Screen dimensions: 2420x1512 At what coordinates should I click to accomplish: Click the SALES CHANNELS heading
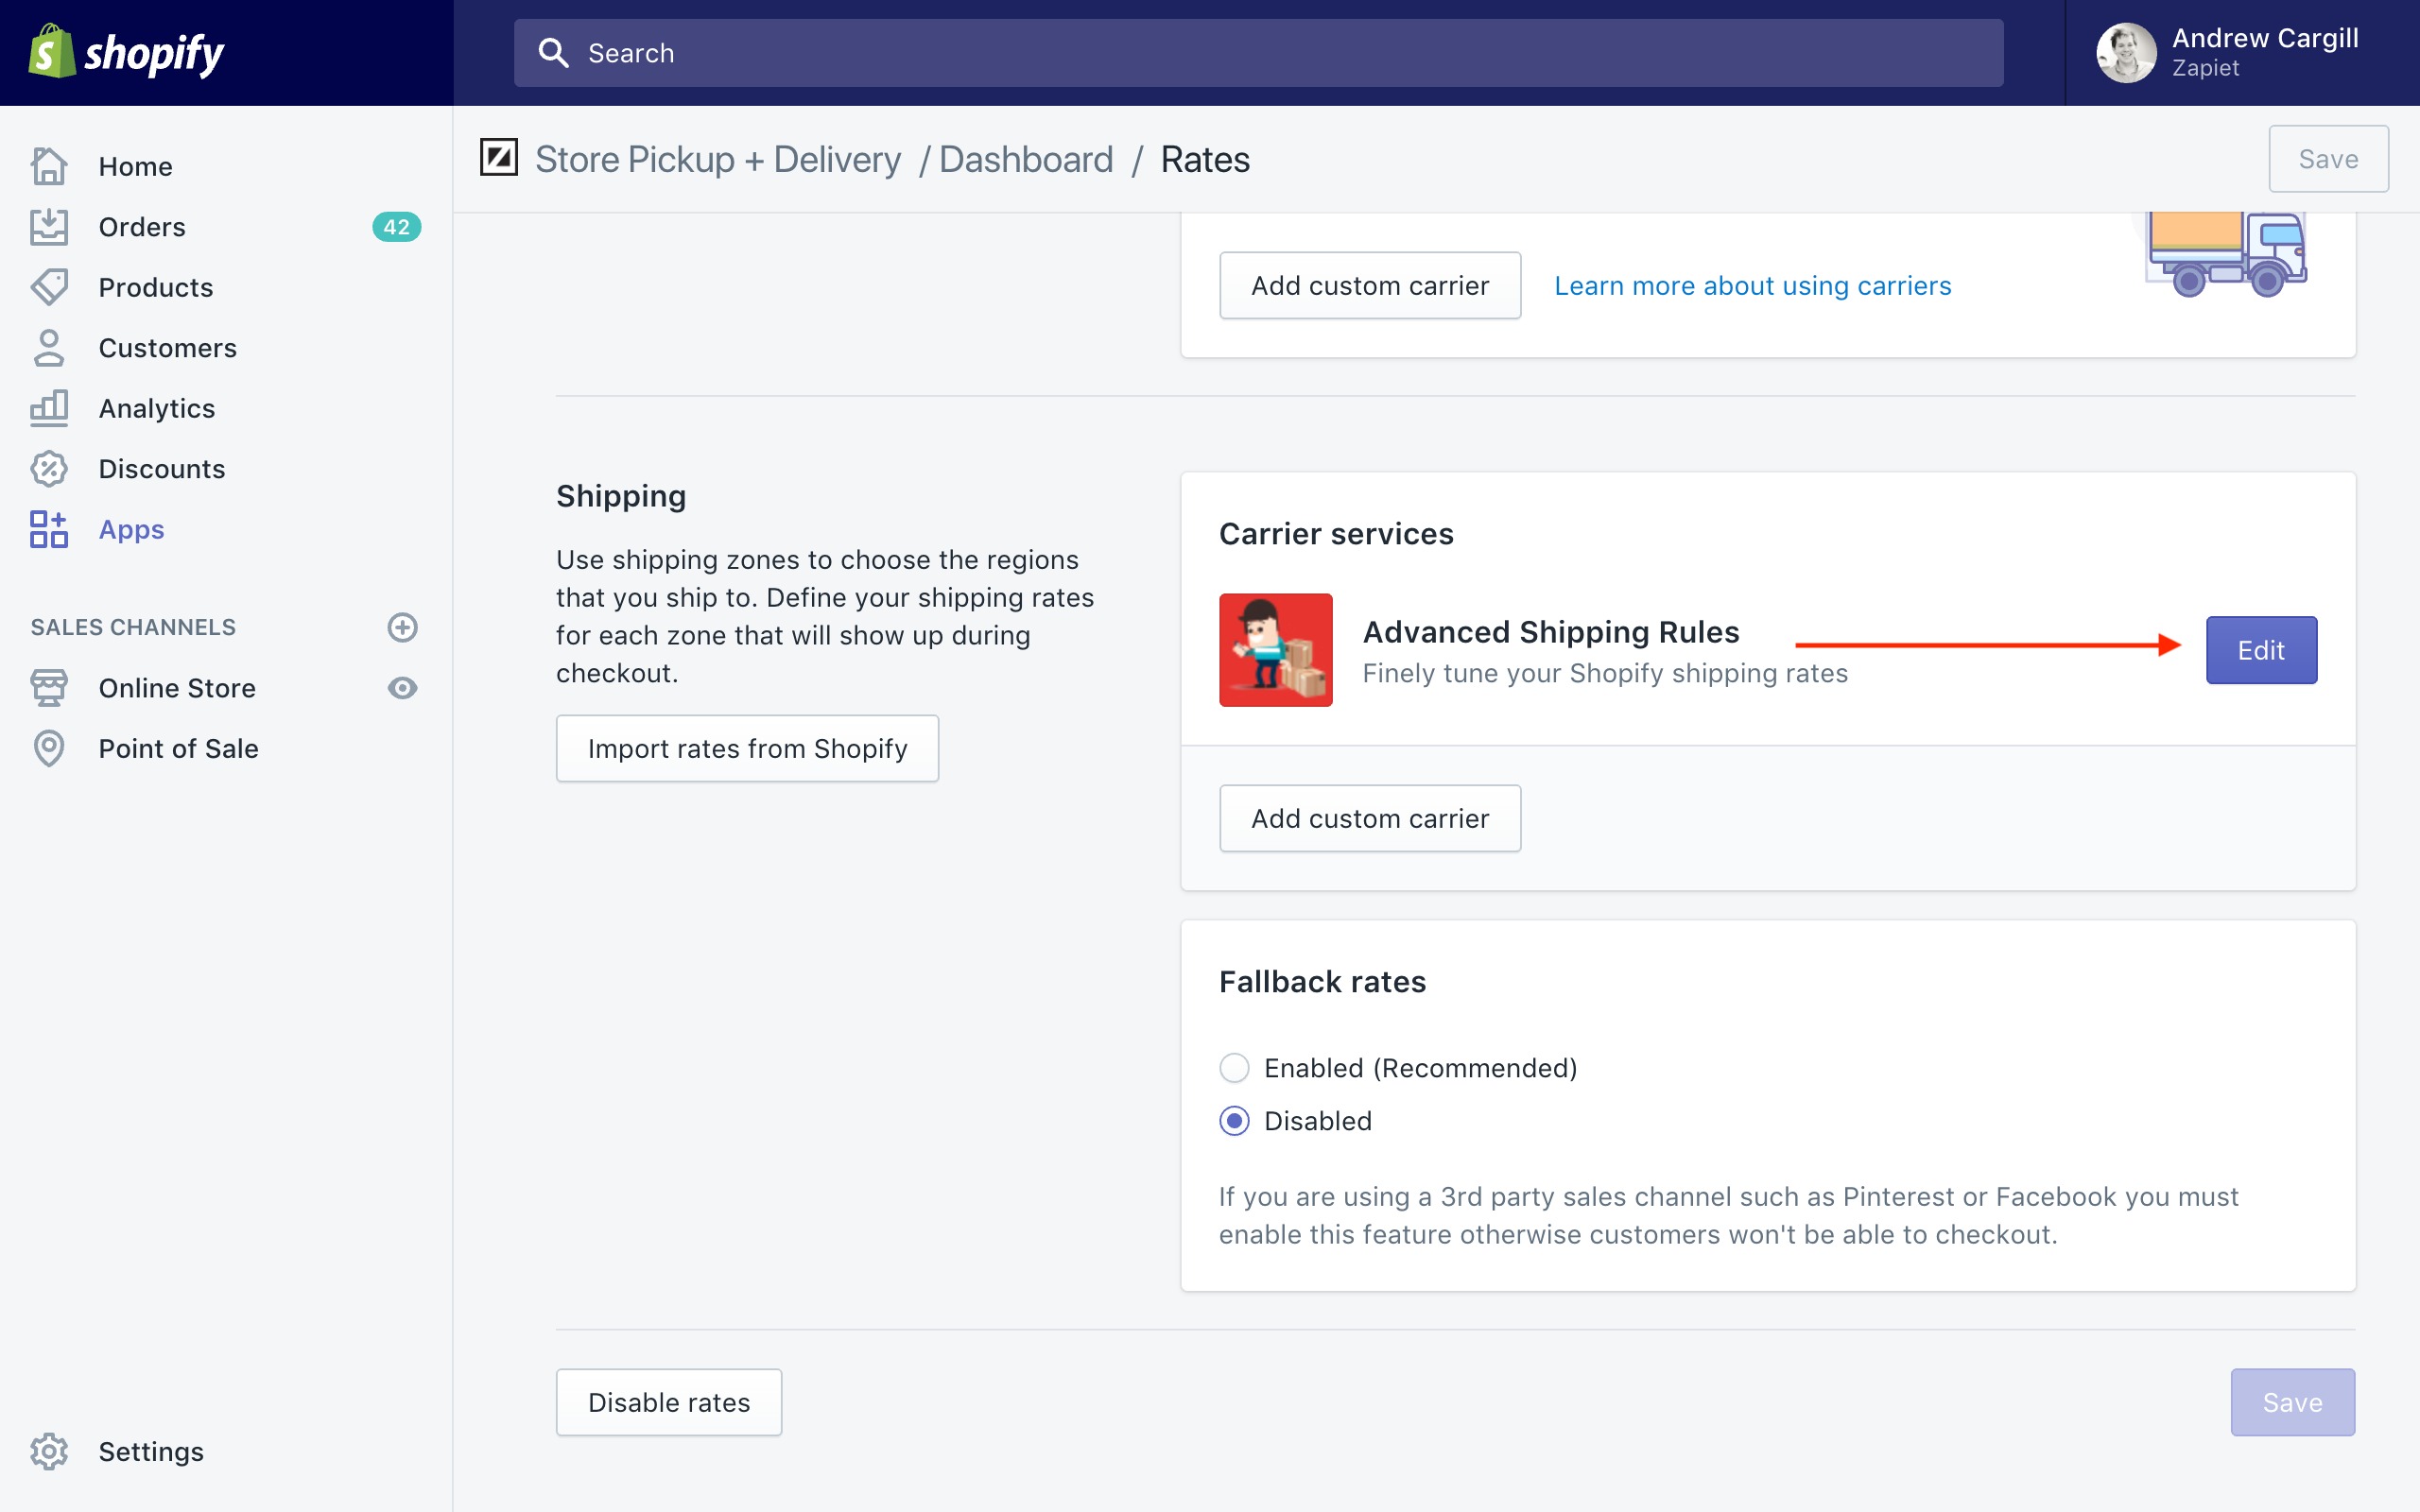133,627
